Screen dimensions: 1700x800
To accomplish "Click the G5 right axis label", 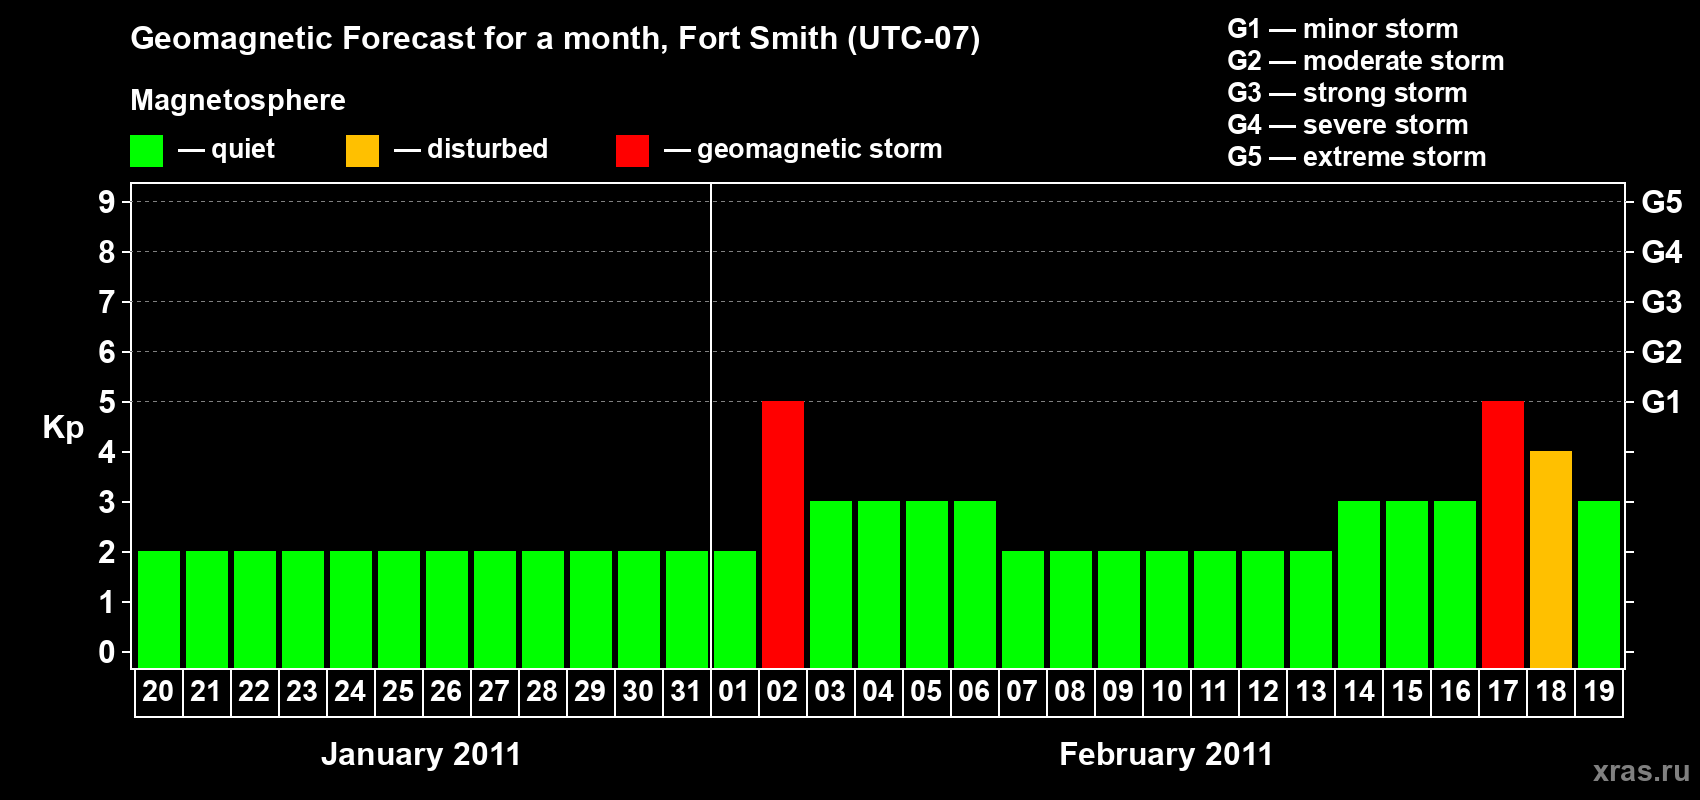I will [1662, 202].
